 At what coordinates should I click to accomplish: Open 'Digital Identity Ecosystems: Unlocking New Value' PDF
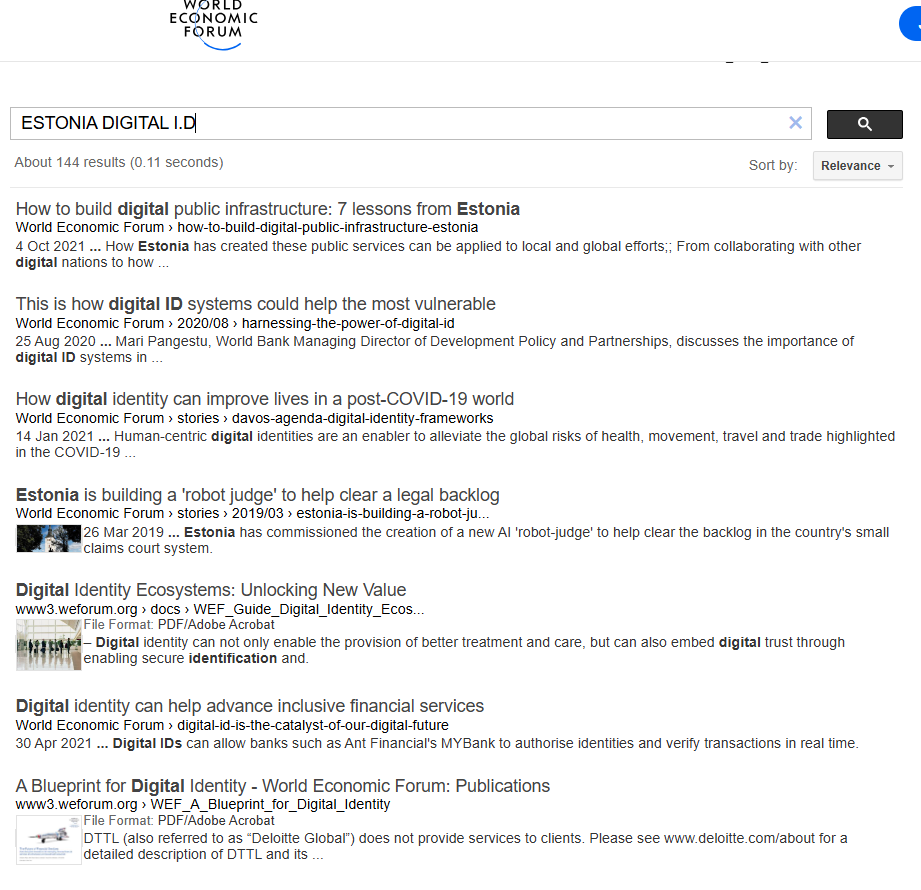(210, 590)
